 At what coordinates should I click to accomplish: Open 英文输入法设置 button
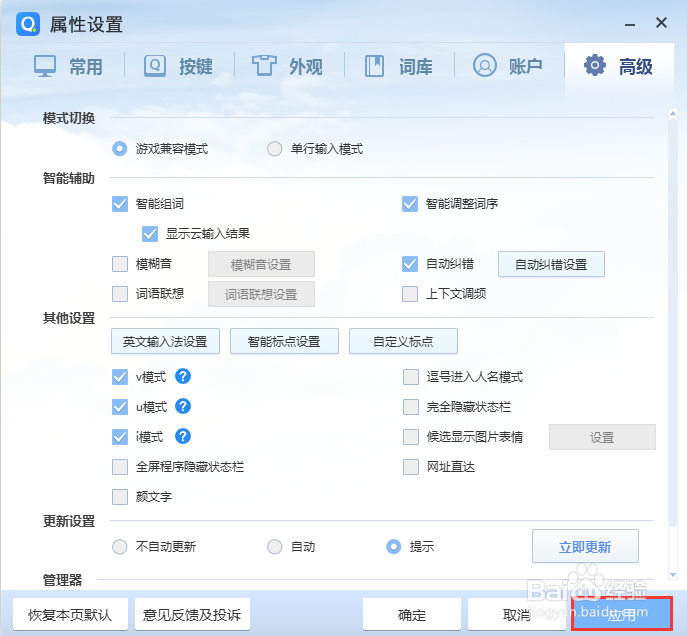click(x=165, y=341)
